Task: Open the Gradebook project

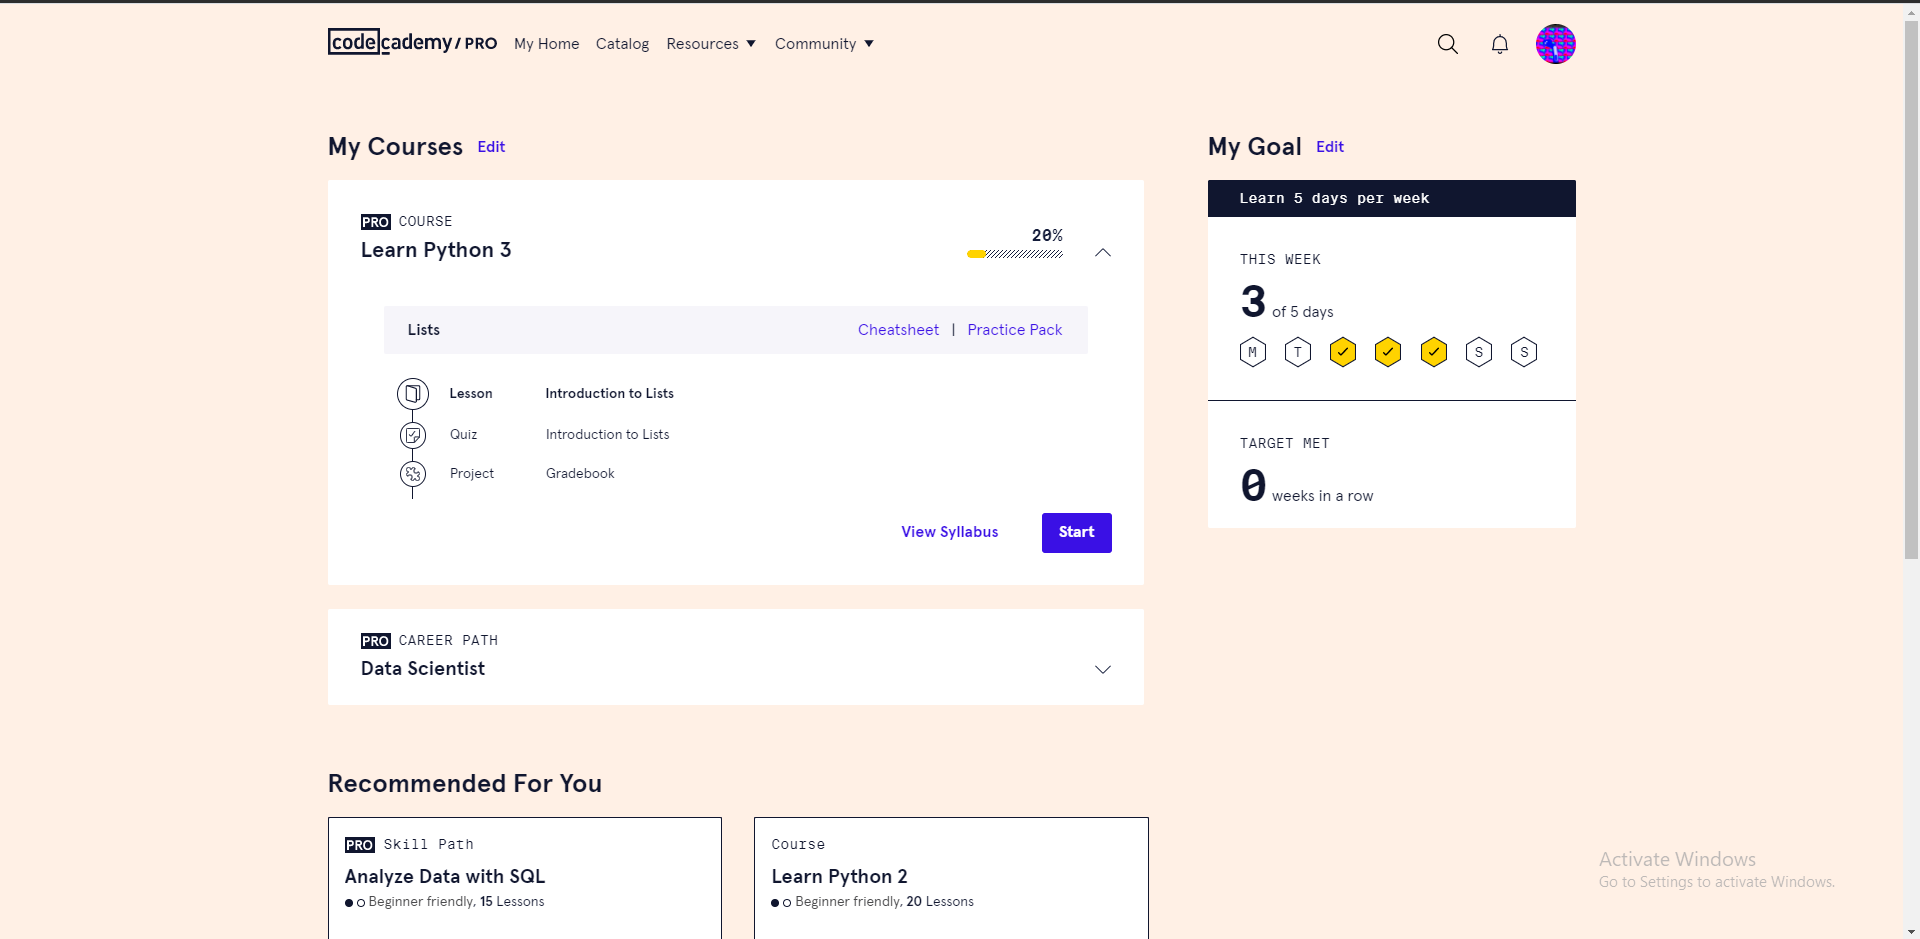Action: (x=580, y=474)
